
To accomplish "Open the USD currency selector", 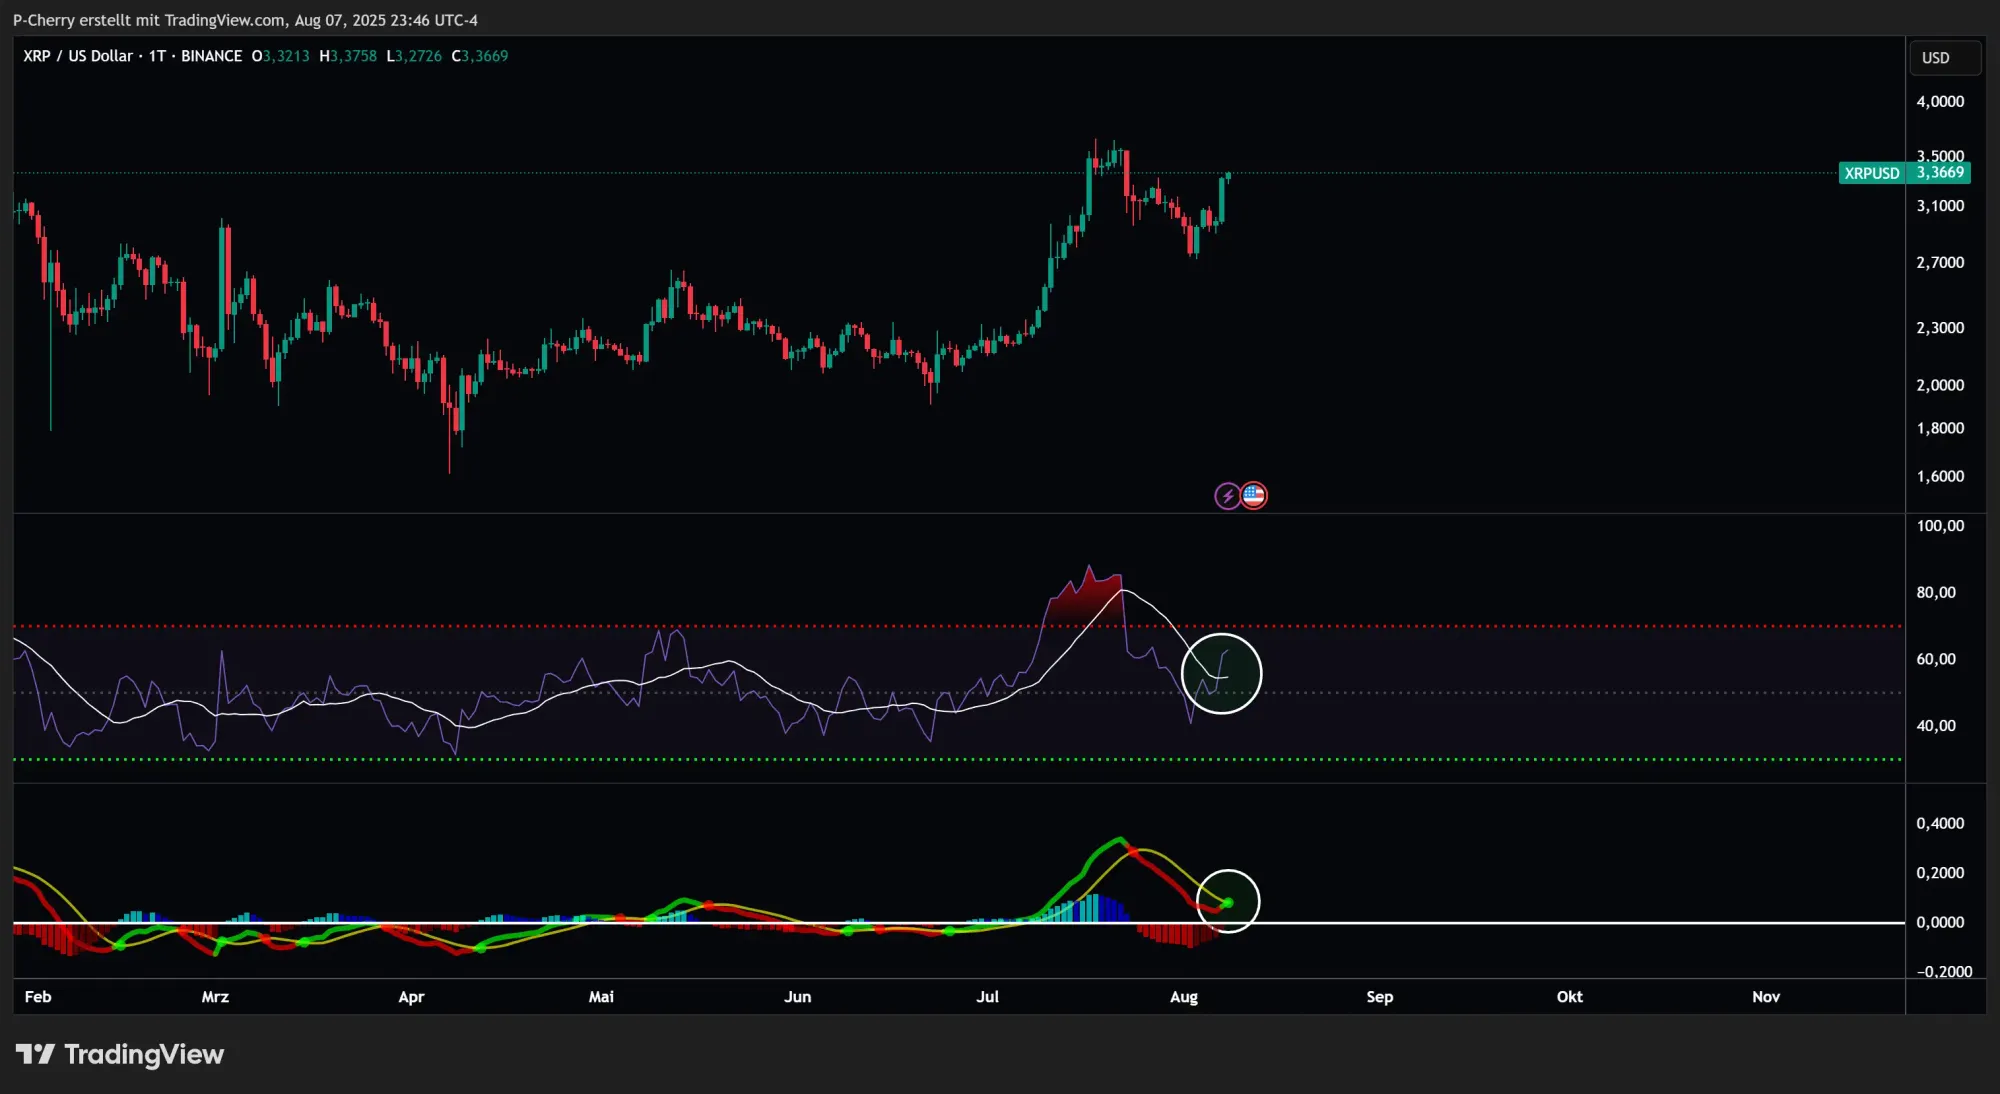I will (1944, 58).
